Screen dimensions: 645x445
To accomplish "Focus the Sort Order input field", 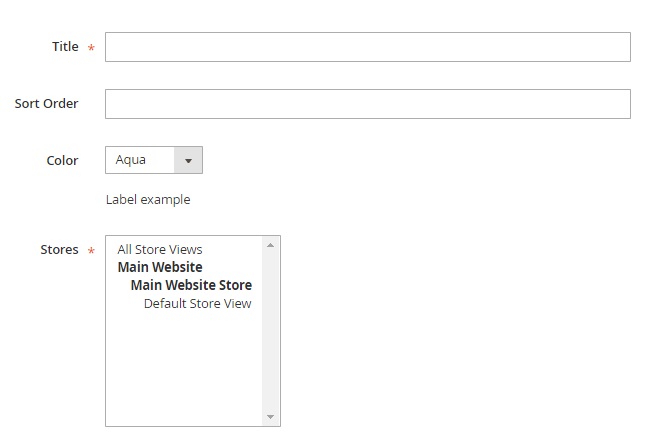I will click(x=368, y=104).
